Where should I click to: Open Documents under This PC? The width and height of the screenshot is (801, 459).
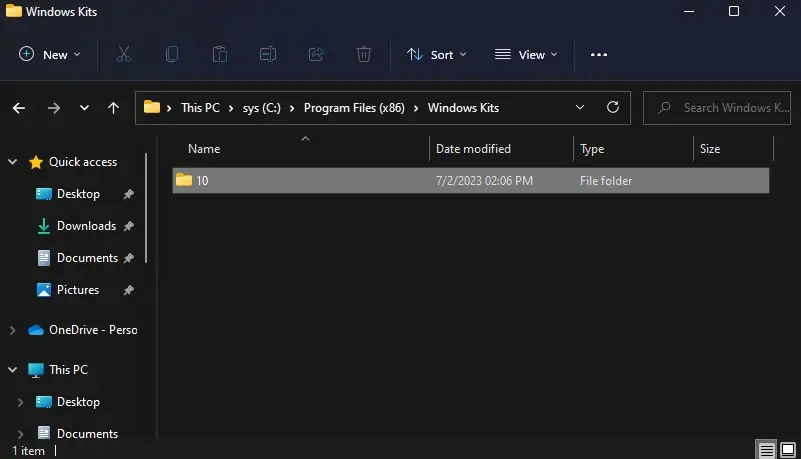click(87, 433)
